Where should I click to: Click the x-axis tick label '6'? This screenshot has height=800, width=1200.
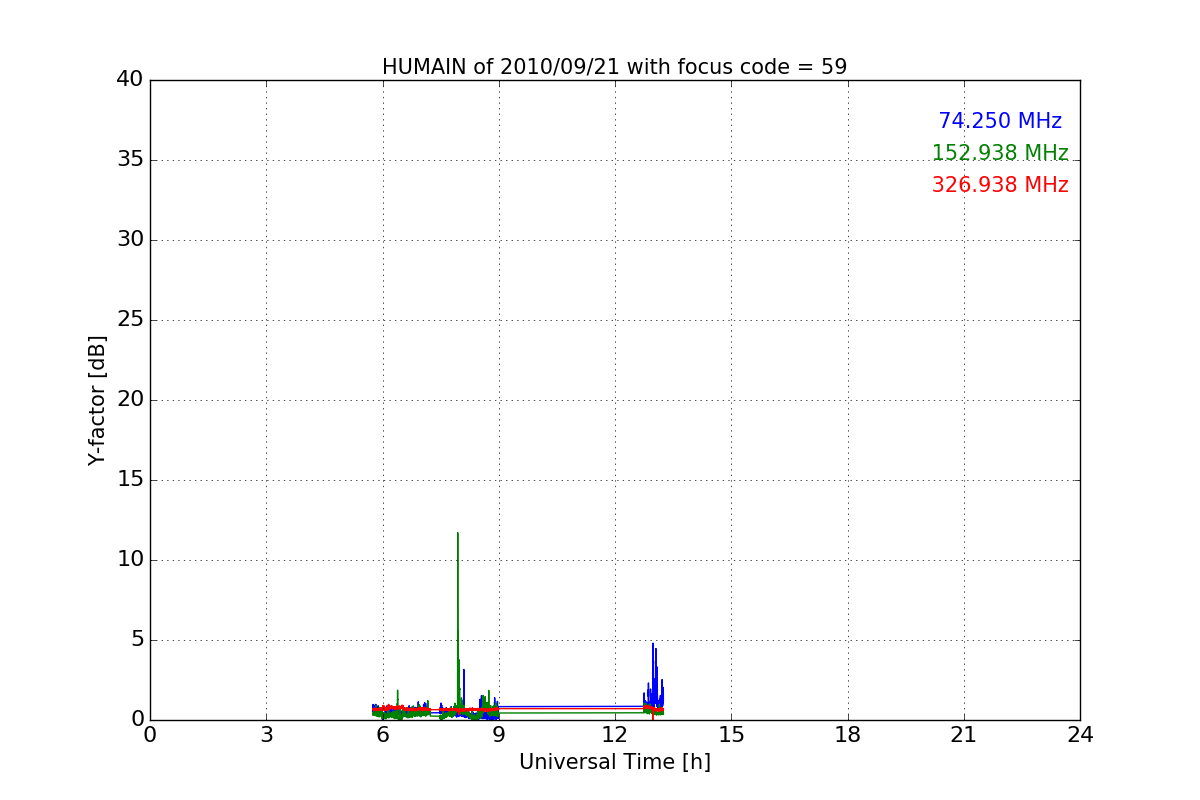click(x=382, y=735)
